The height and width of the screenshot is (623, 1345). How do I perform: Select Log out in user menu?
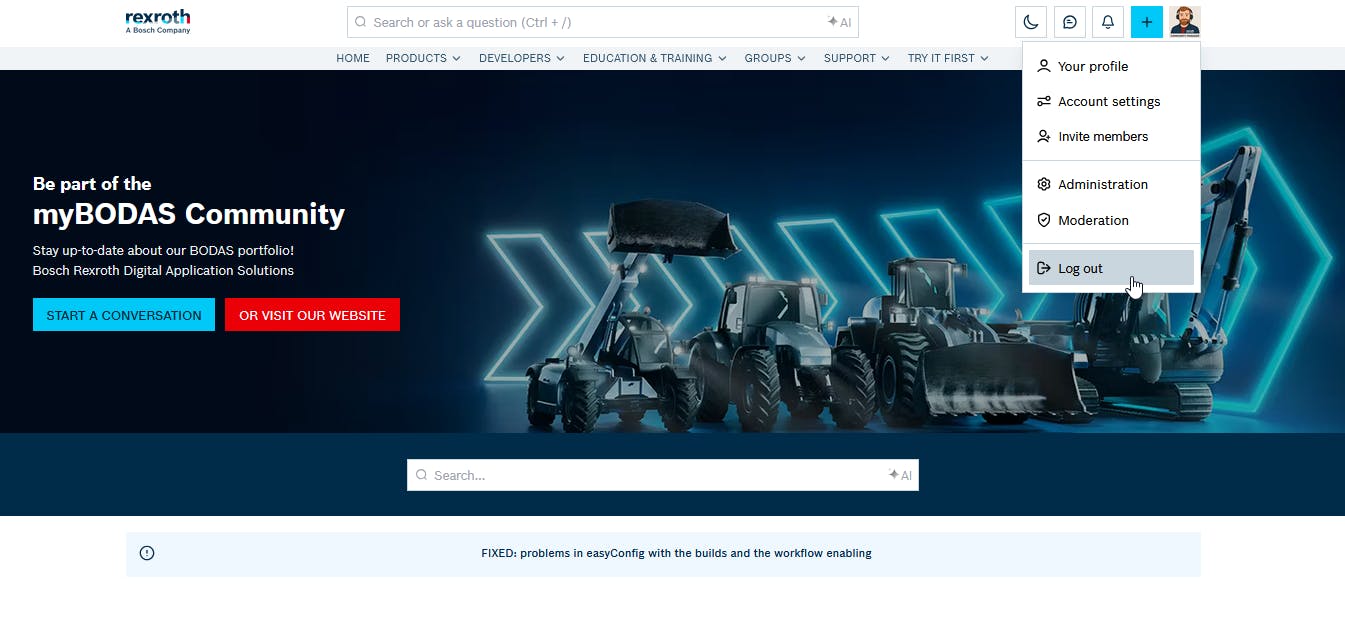[x=1111, y=268]
